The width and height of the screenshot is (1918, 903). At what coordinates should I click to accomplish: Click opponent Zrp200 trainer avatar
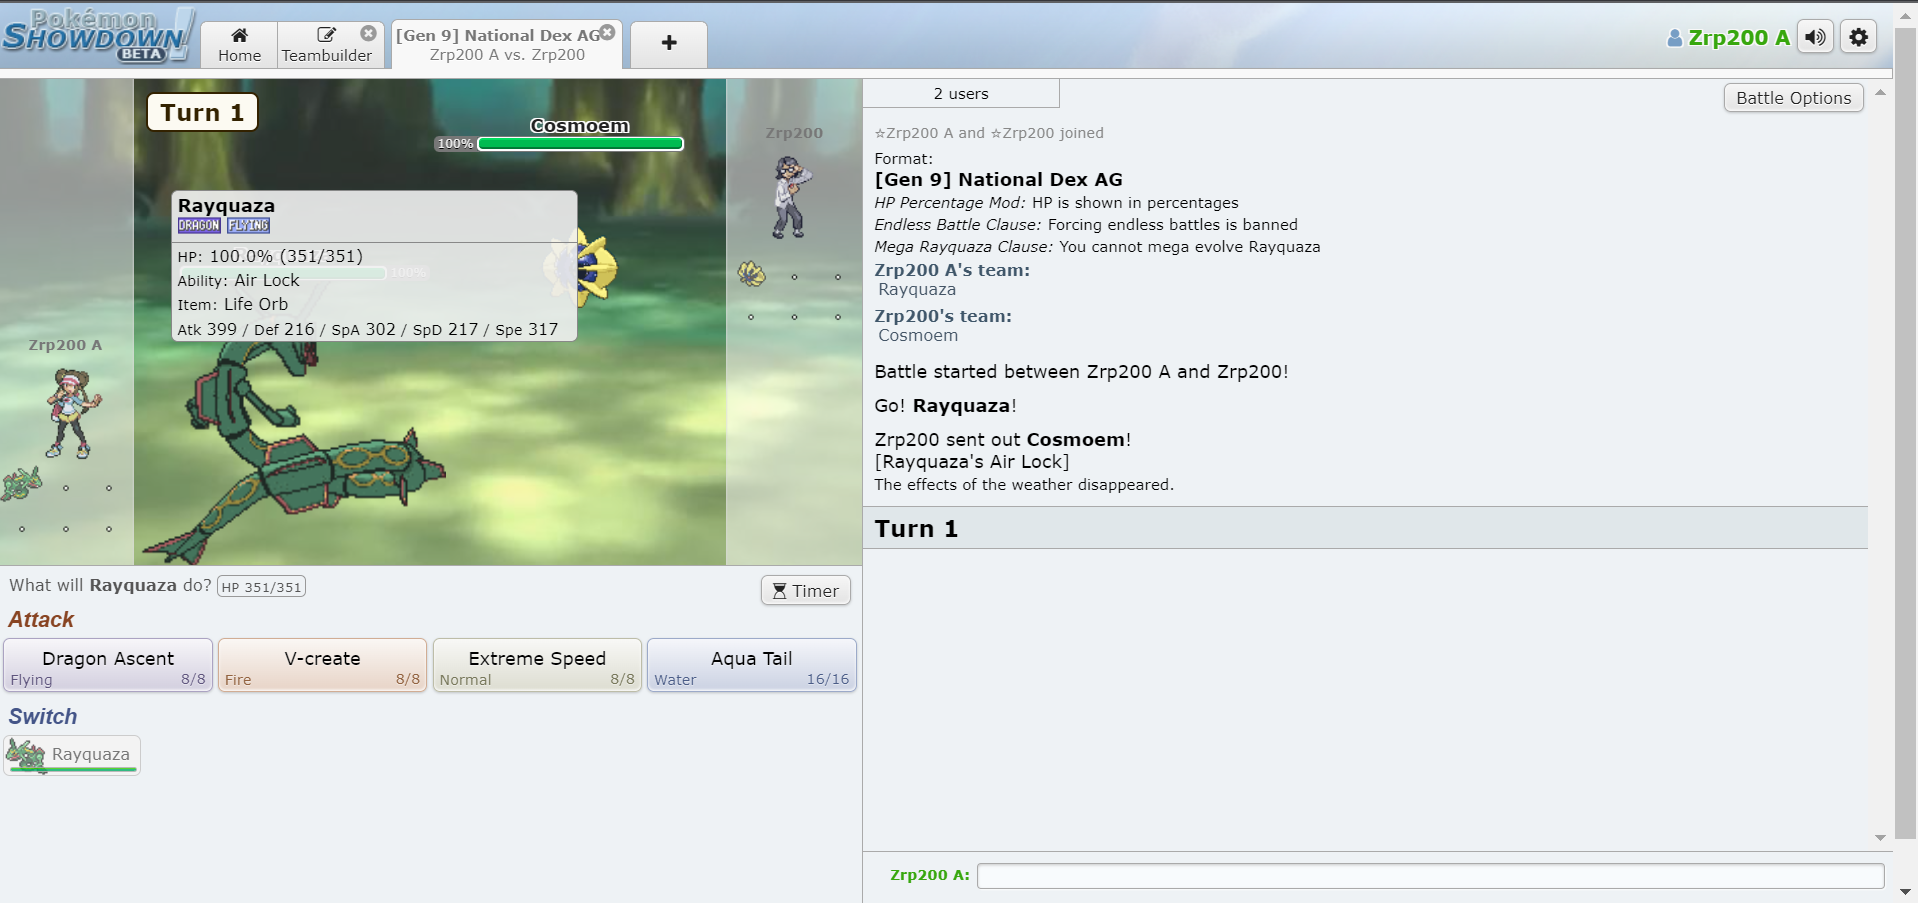coord(790,196)
